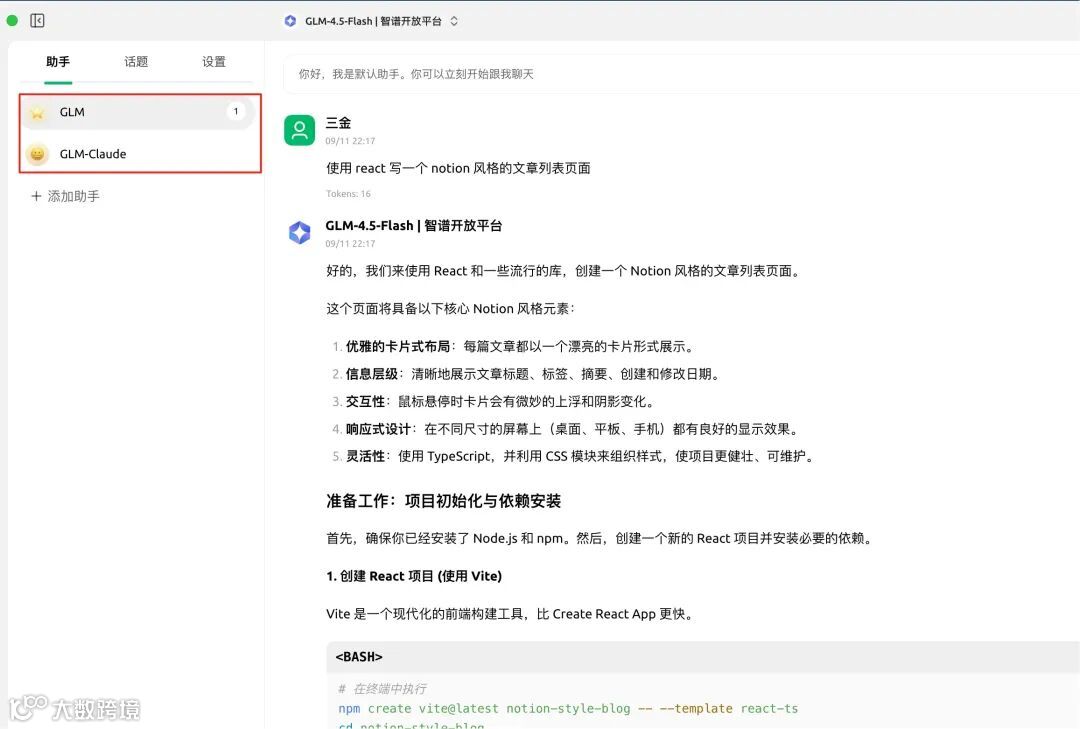Click the topic count badge 1 on GLM
The image size is (1080, 729).
point(236,111)
